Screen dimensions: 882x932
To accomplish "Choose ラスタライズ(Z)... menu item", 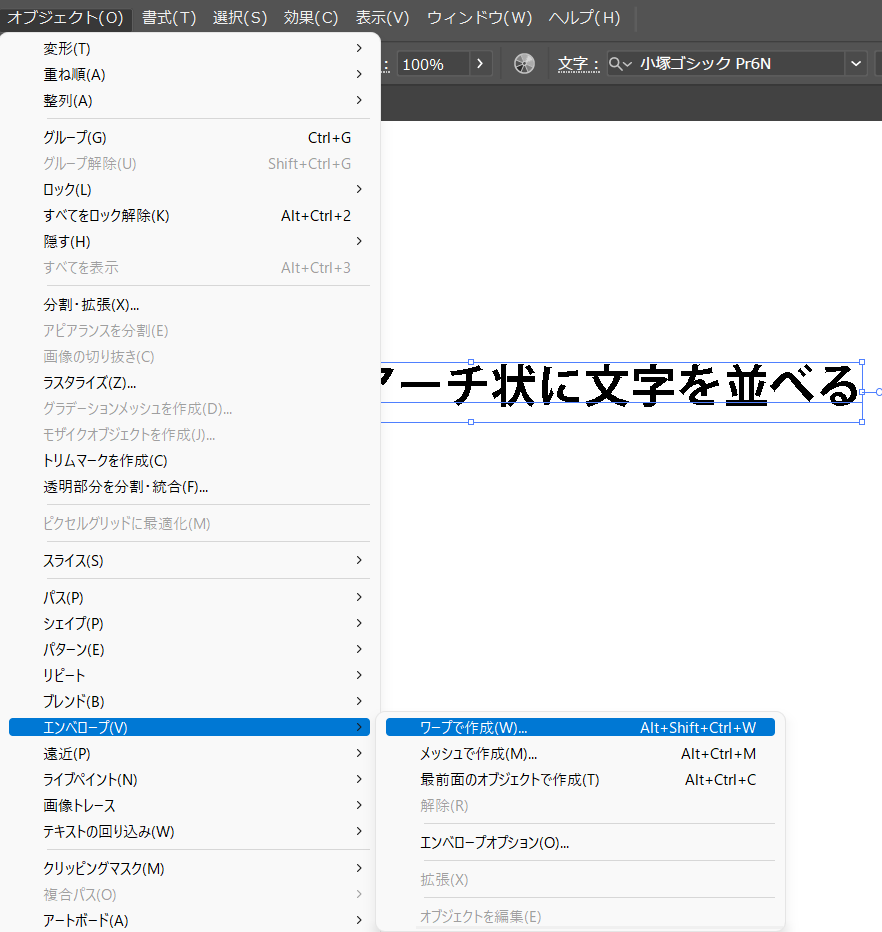I will [190, 383].
